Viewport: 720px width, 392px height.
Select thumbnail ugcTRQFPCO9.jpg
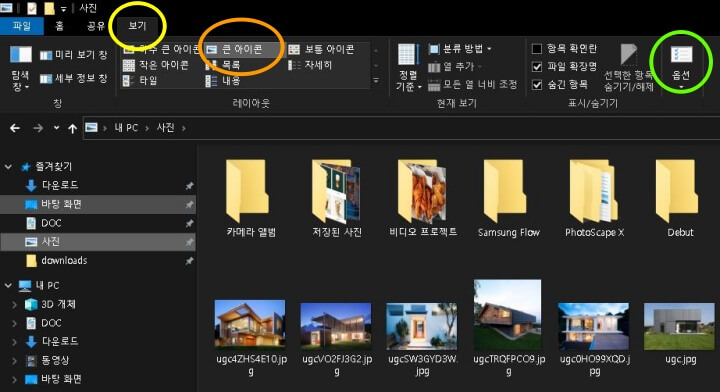tap(507, 315)
